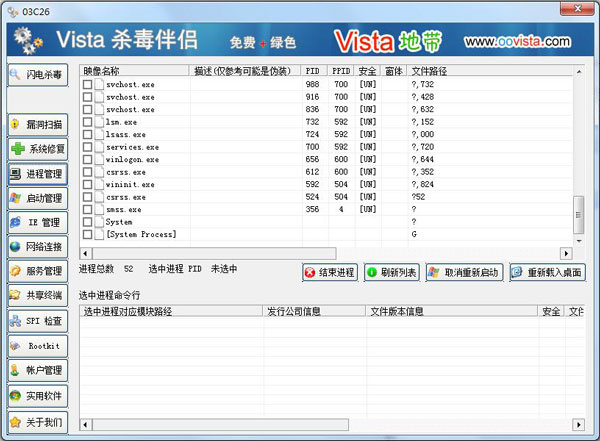600x441 pixels.
Task: Sort by PID column header
Action: pyautogui.click(x=314, y=71)
